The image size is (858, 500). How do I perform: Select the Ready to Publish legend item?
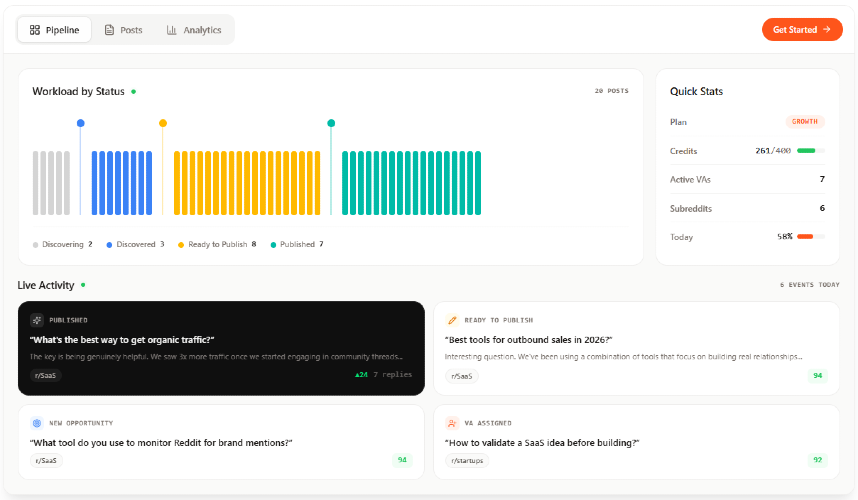pyautogui.click(x=216, y=244)
